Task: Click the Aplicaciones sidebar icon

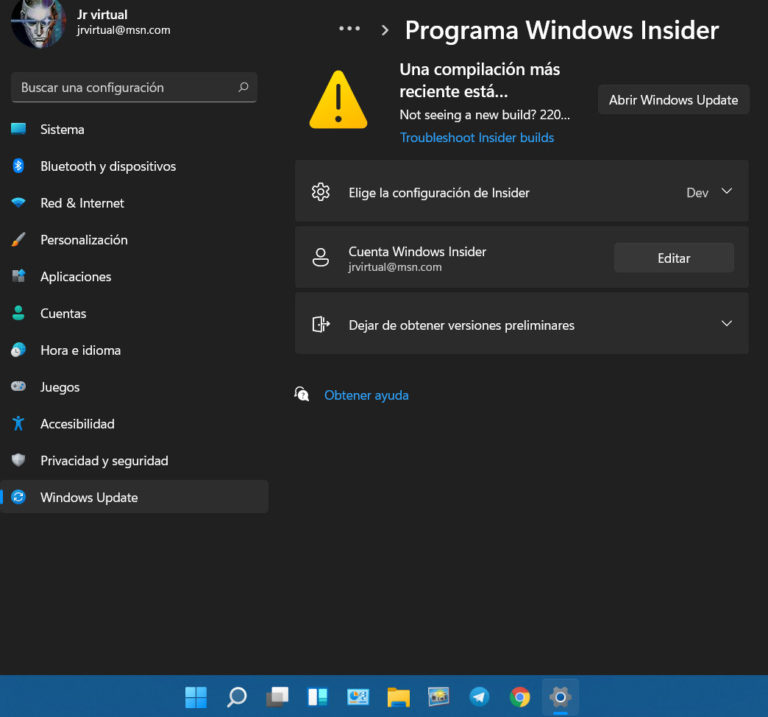Action: pos(19,276)
